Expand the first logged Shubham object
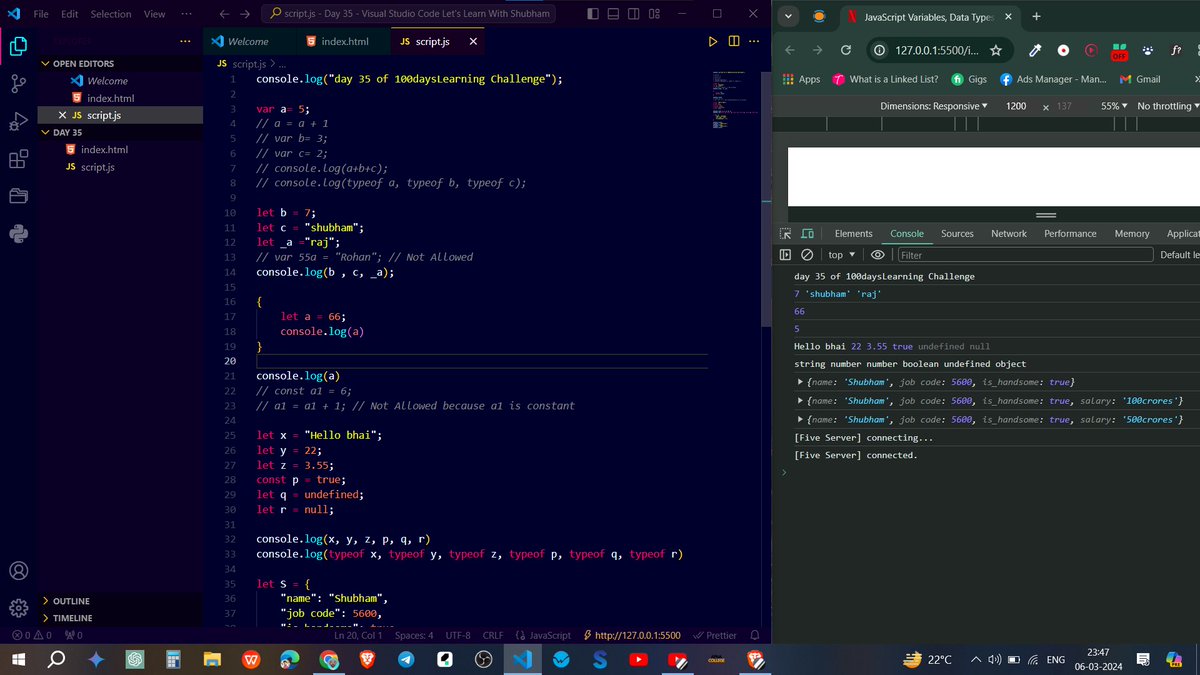Screen dimensions: 1200x675 coord(799,383)
